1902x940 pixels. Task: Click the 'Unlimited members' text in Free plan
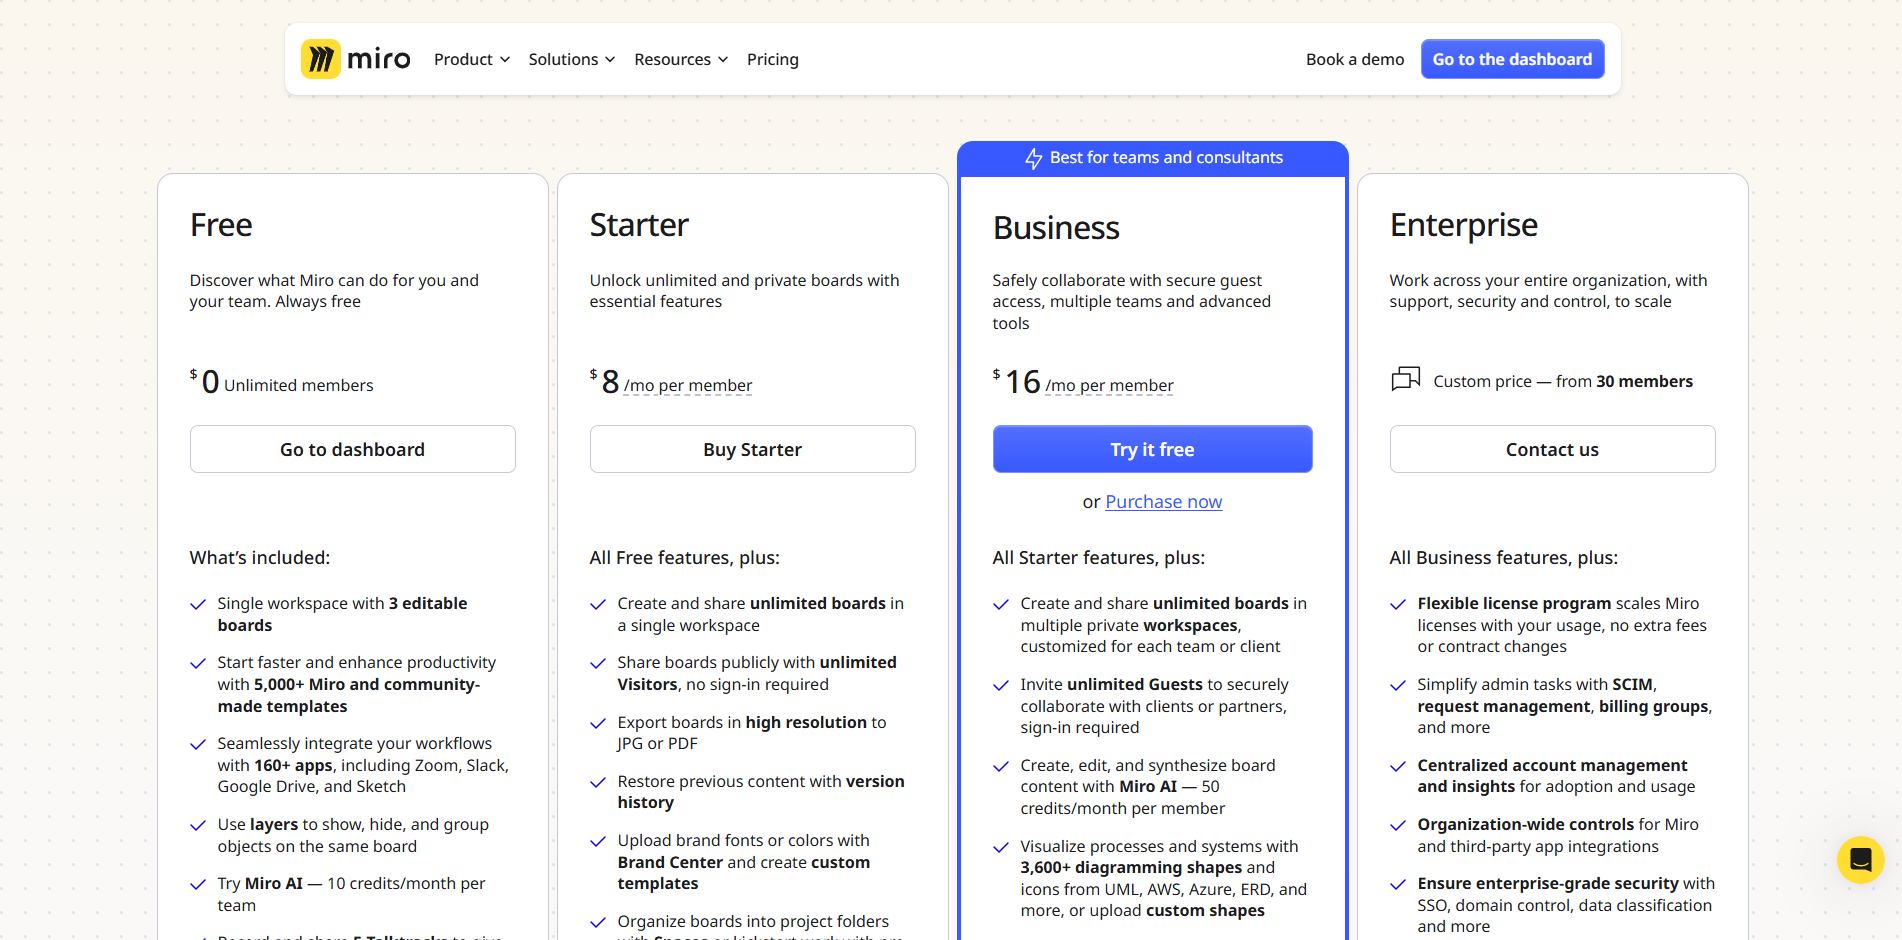[x=299, y=385]
